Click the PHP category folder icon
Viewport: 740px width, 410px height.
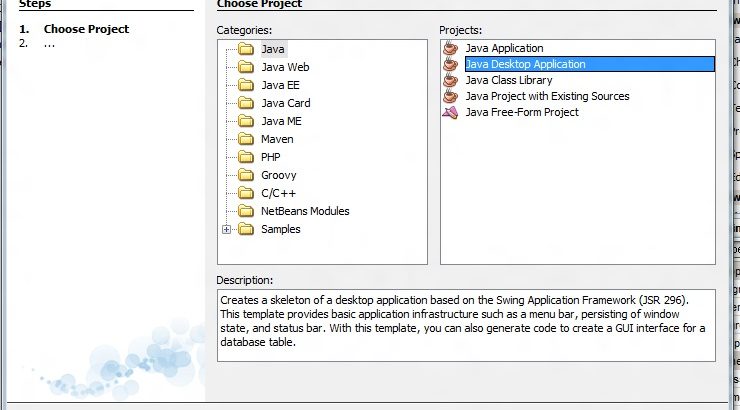[x=246, y=157]
